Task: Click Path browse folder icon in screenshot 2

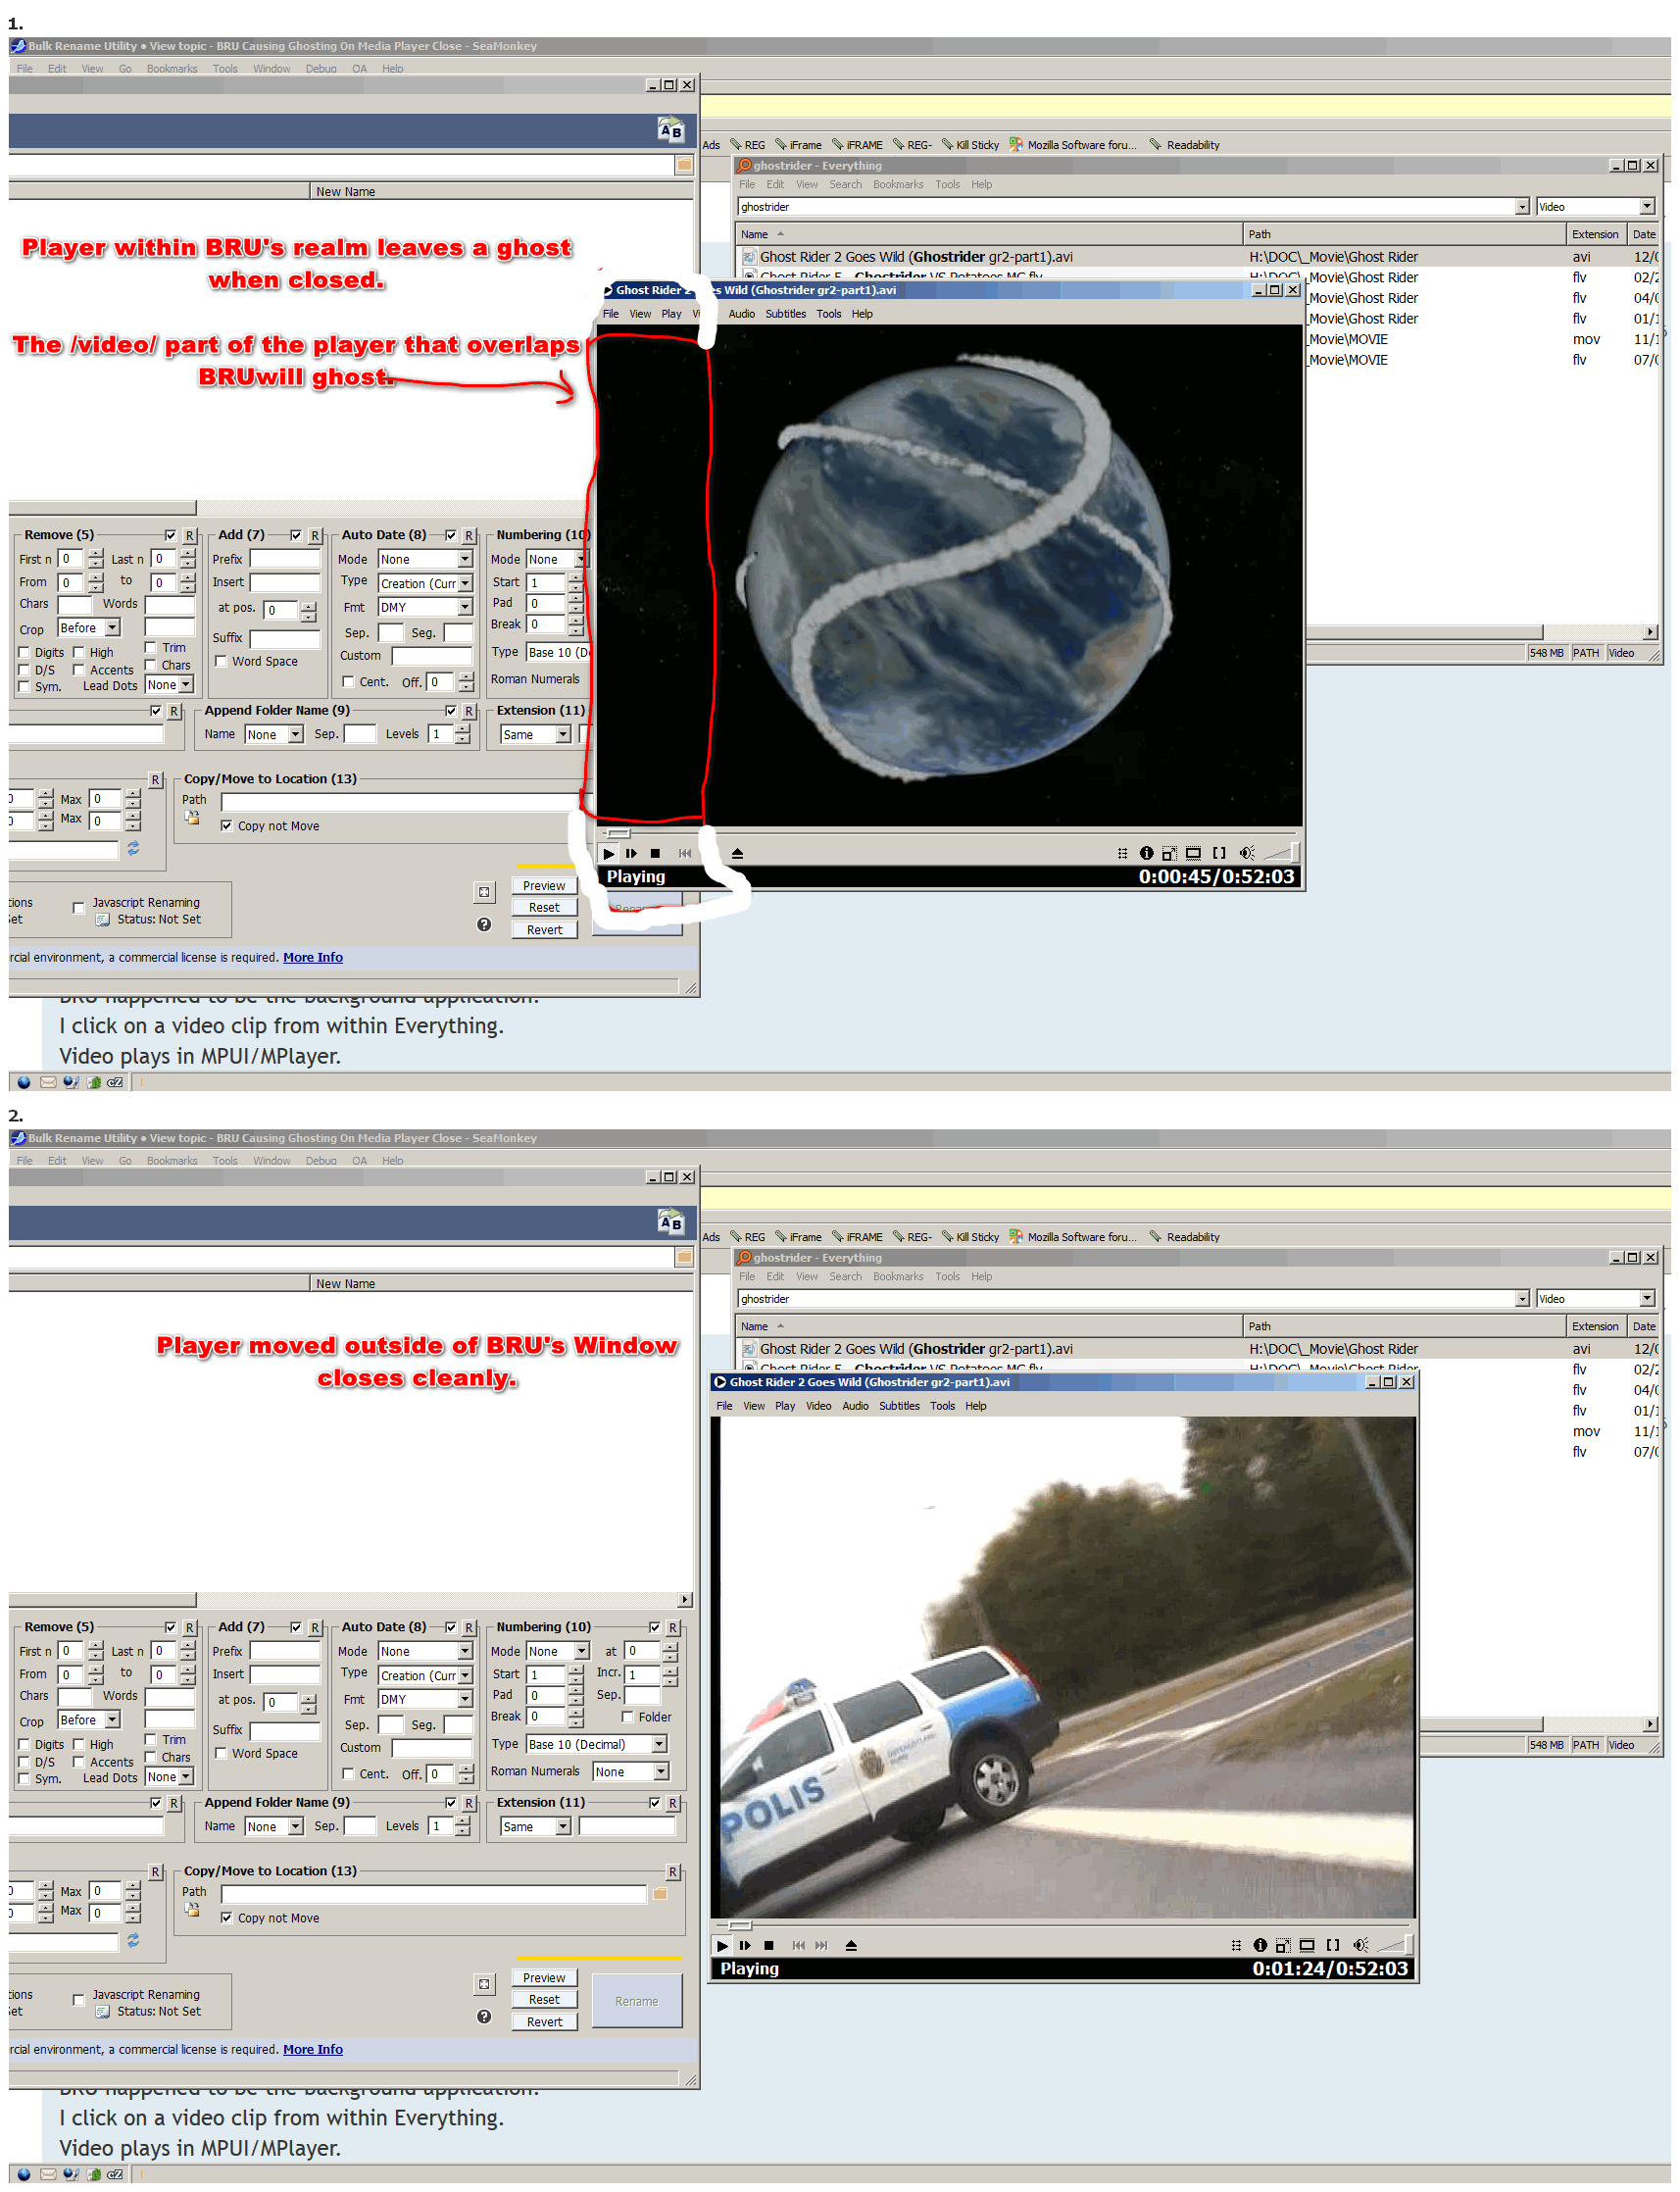Action: [660, 1893]
